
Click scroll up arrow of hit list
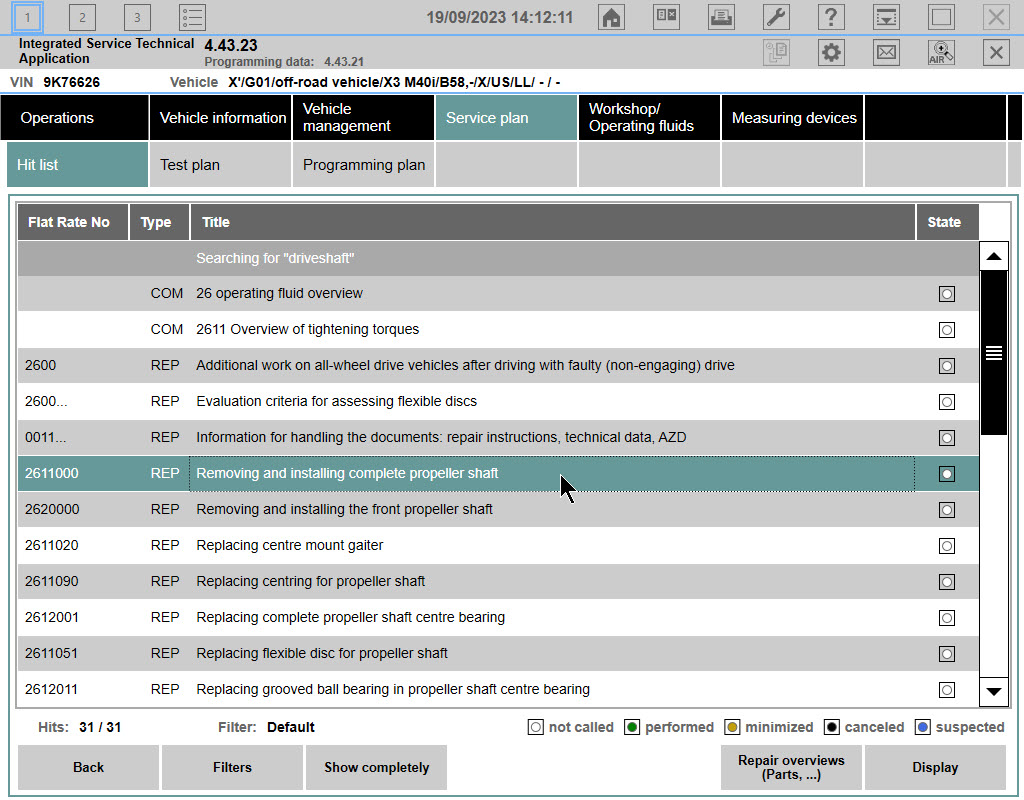993,257
